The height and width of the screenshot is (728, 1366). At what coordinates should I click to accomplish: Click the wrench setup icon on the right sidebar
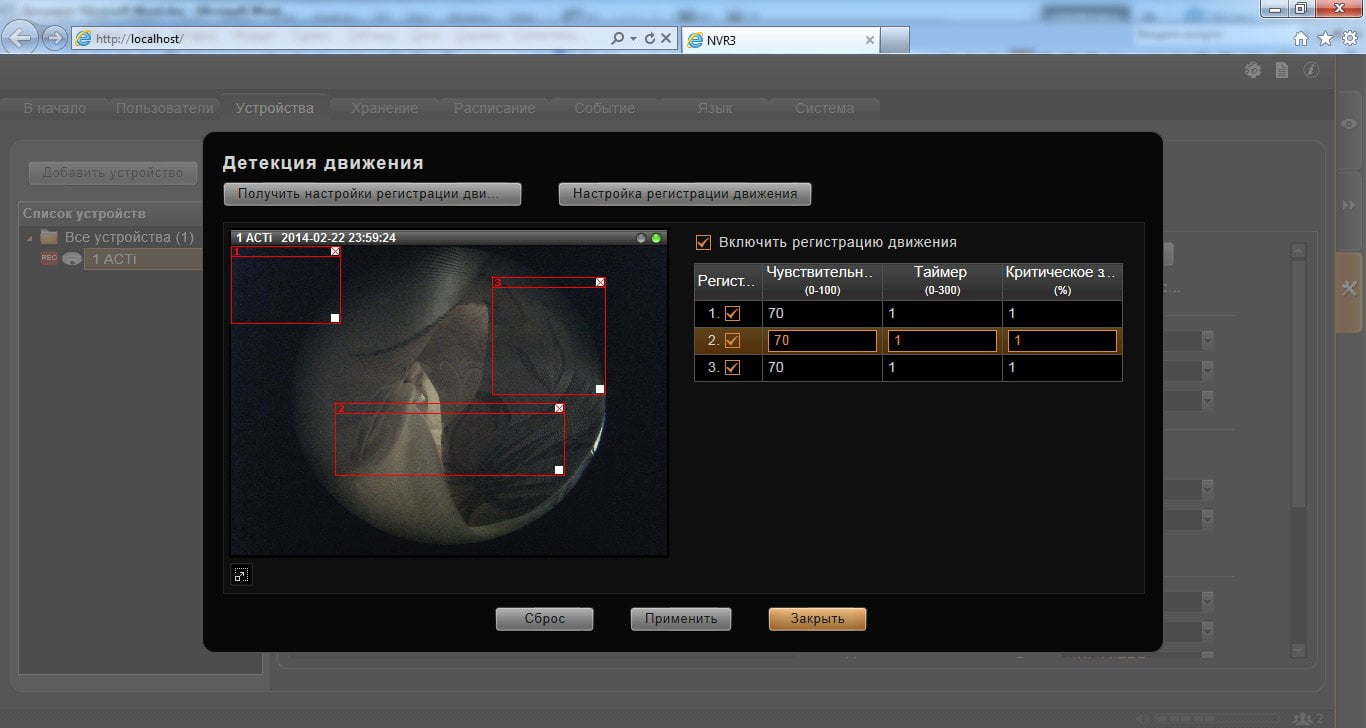(1350, 291)
